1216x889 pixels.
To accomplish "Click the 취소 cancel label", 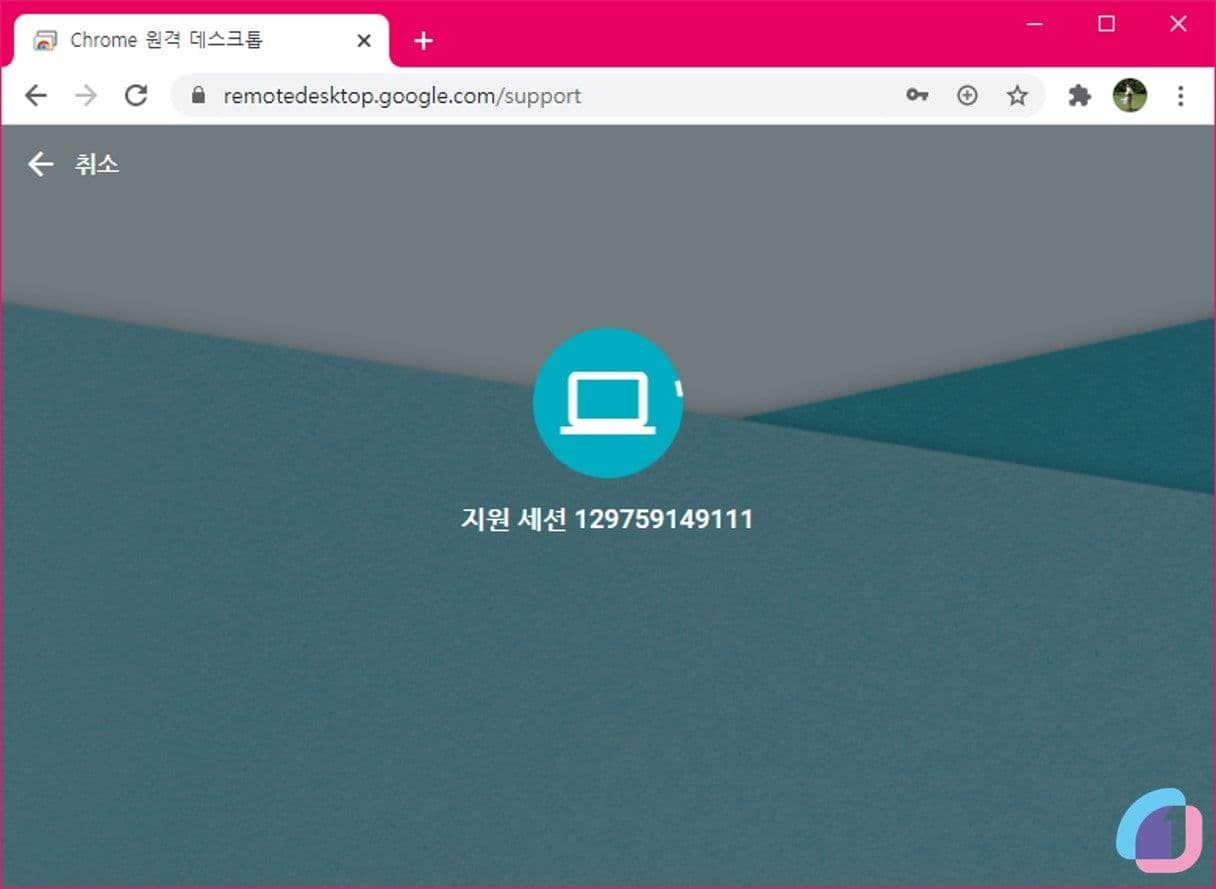I will 97,164.
